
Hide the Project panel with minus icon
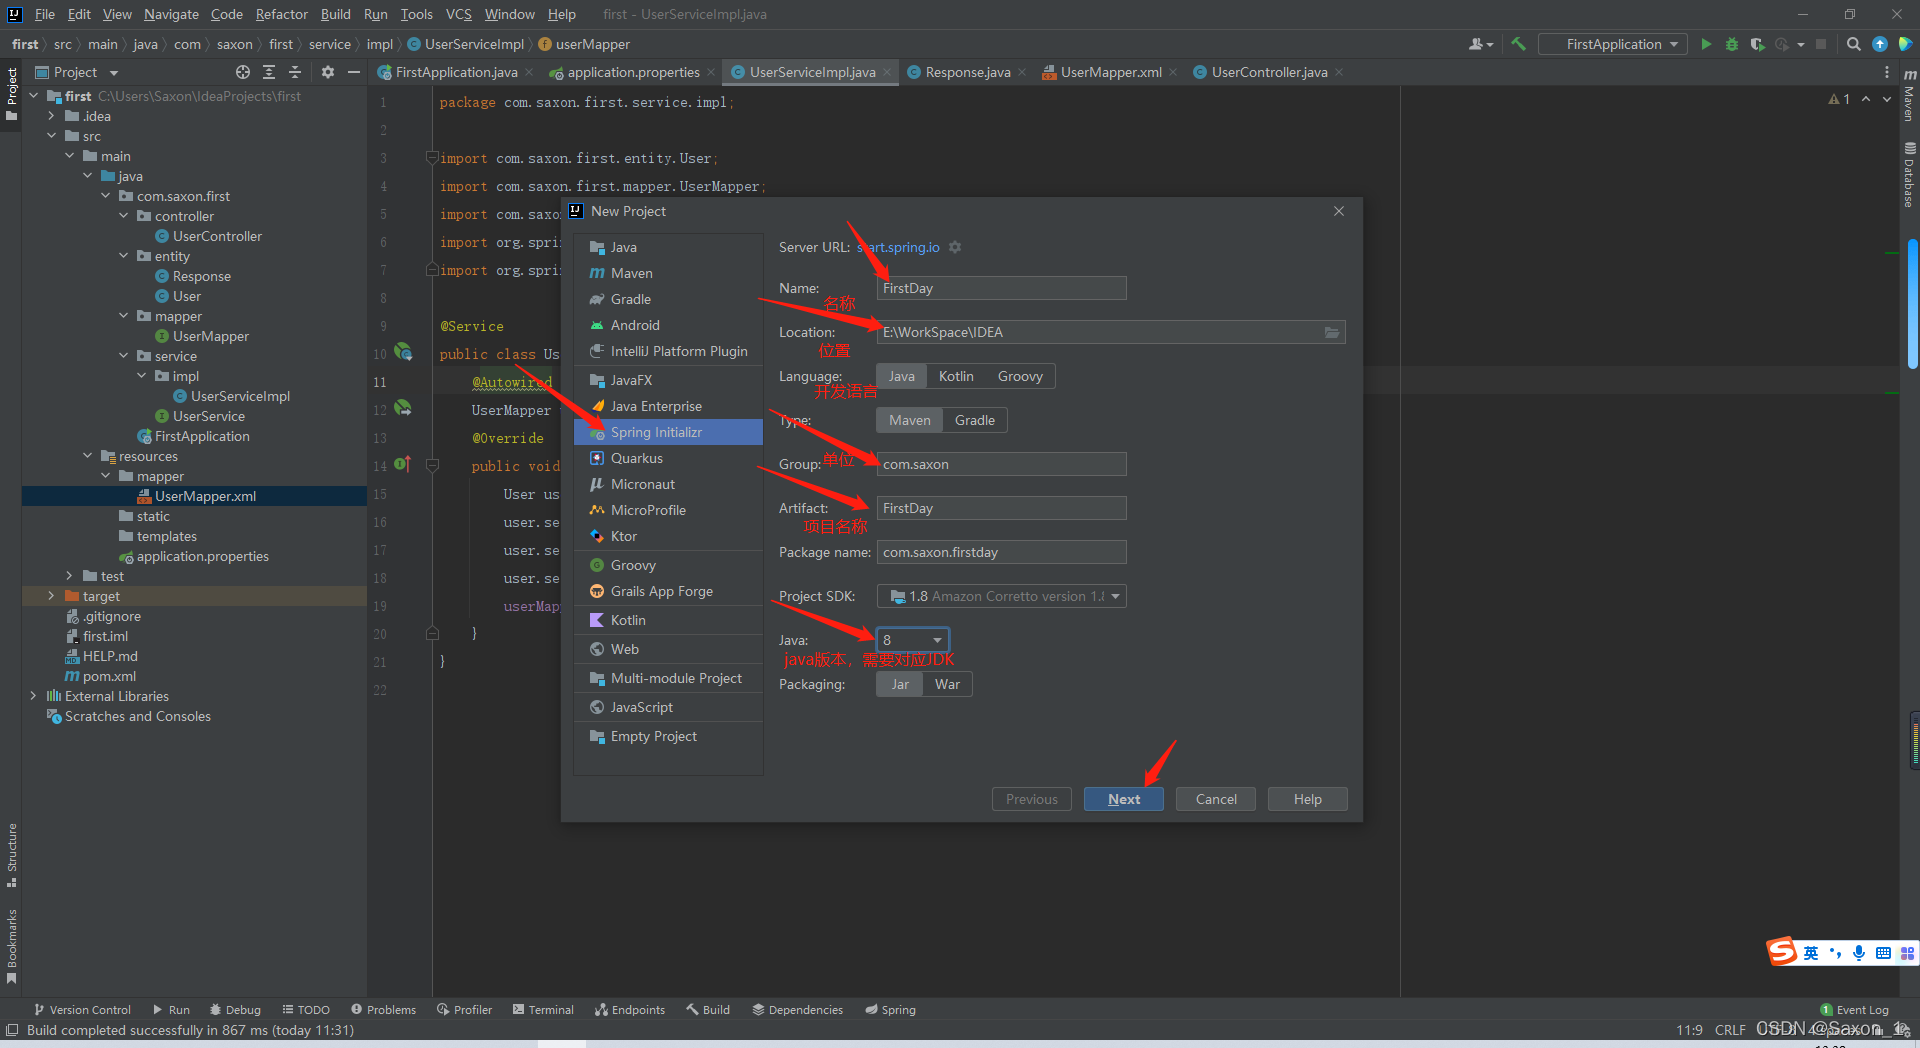coord(353,72)
